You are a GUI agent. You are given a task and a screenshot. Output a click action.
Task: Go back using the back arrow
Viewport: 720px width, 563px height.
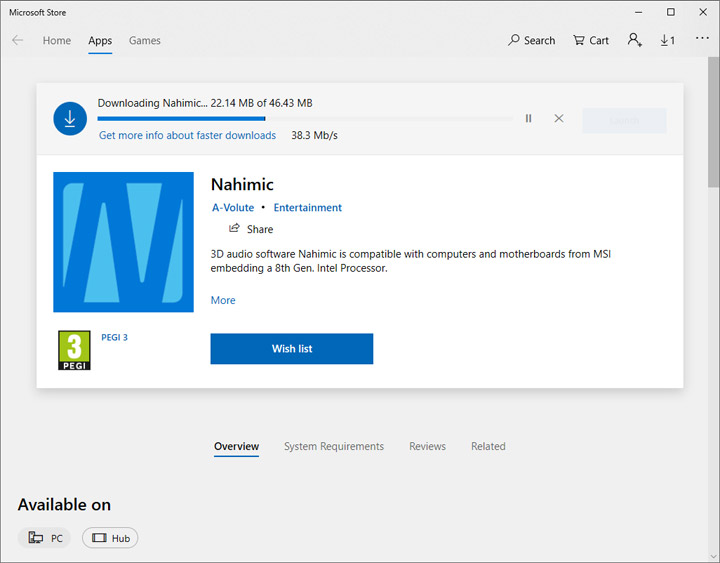point(18,41)
